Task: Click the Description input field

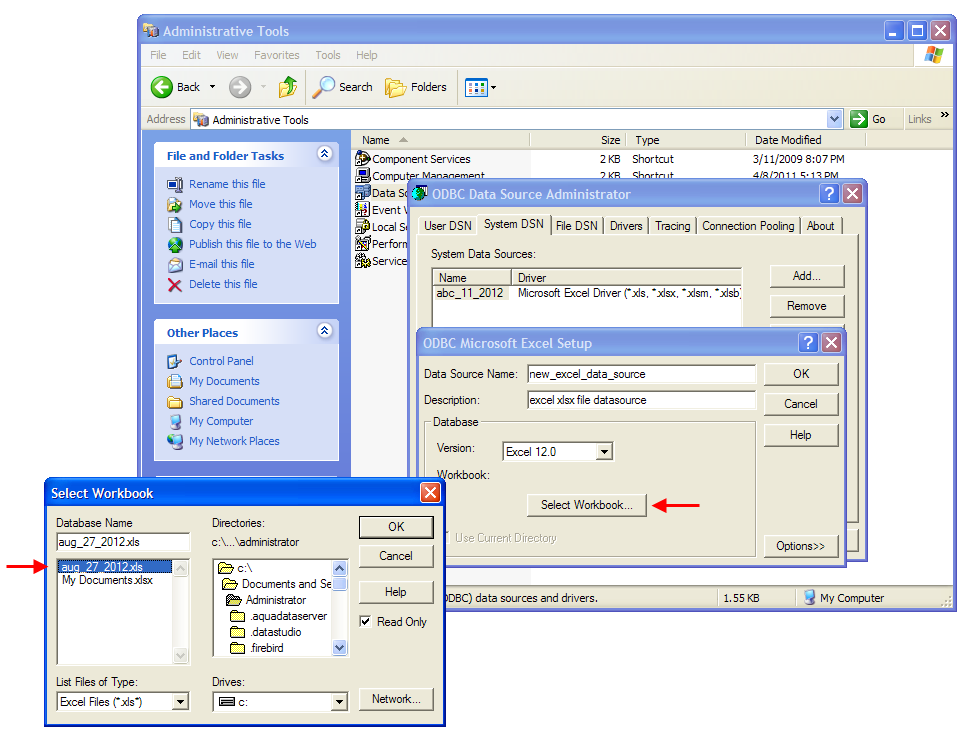Action: tap(641, 400)
